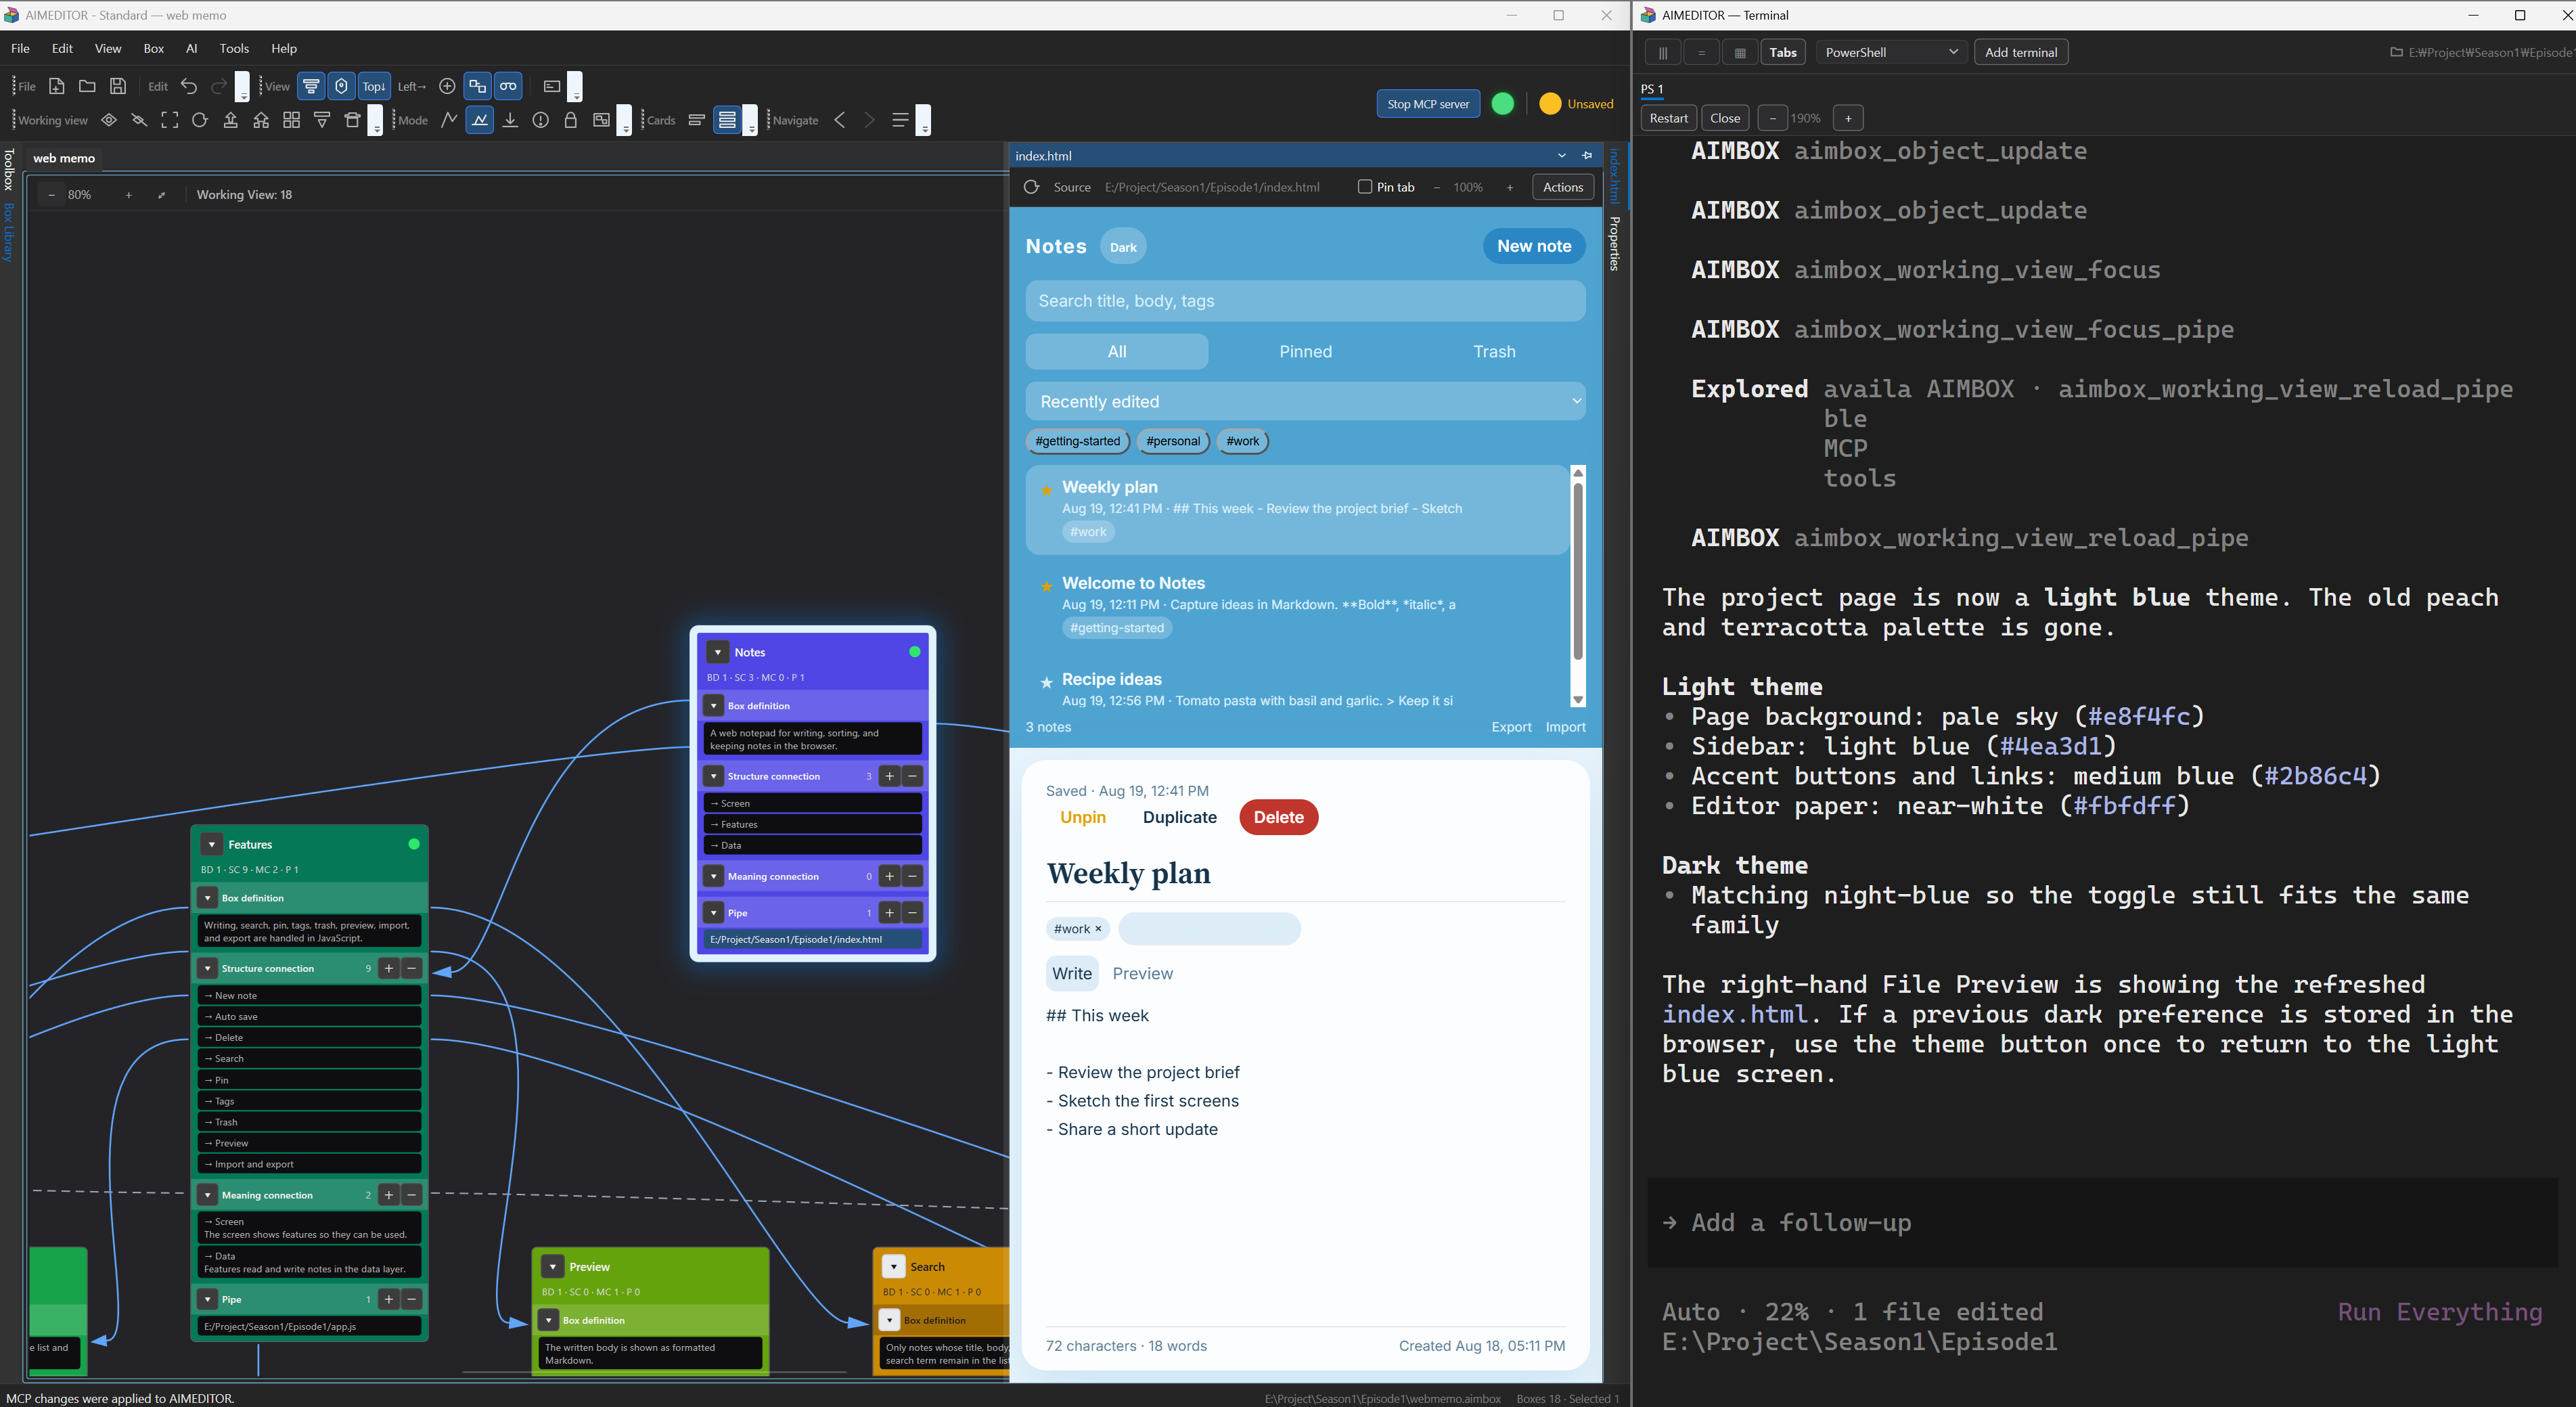Click Stop MCP server button

tap(1427, 104)
